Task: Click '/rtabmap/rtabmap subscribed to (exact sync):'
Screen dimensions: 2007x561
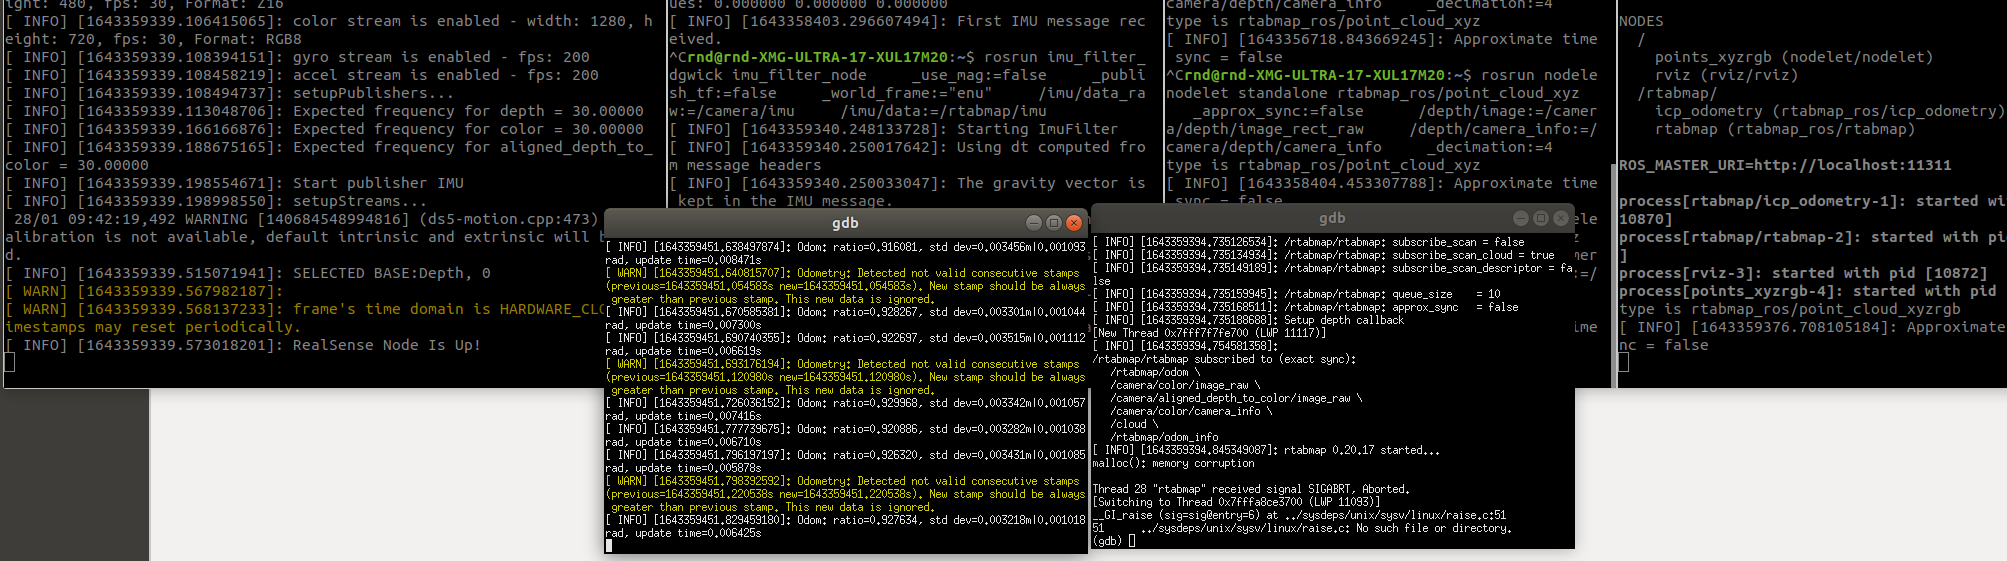Action: (1225, 359)
